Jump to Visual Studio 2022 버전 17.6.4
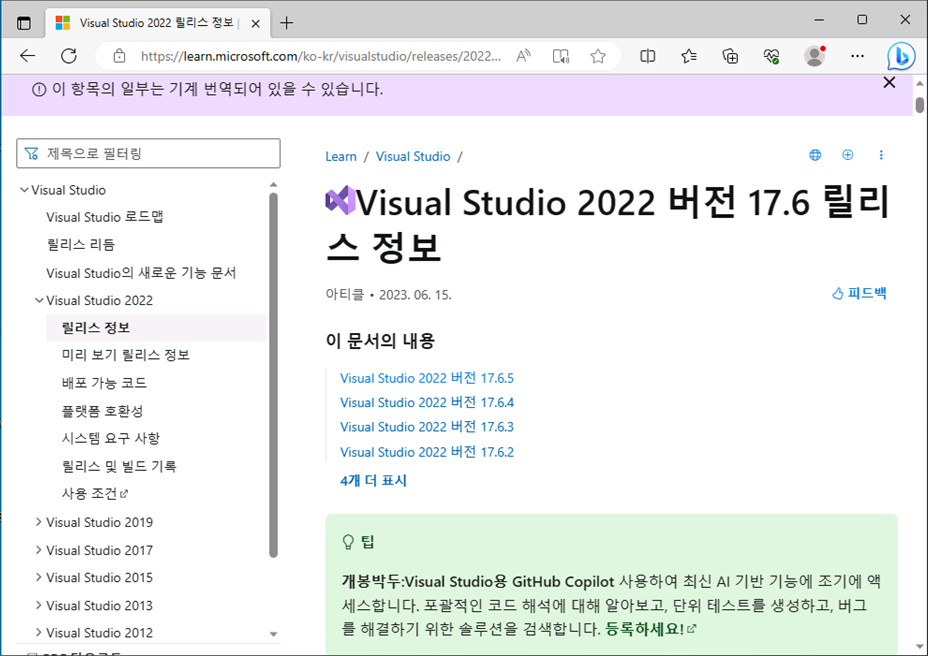928x656 pixels. click(x=427, y=403)
